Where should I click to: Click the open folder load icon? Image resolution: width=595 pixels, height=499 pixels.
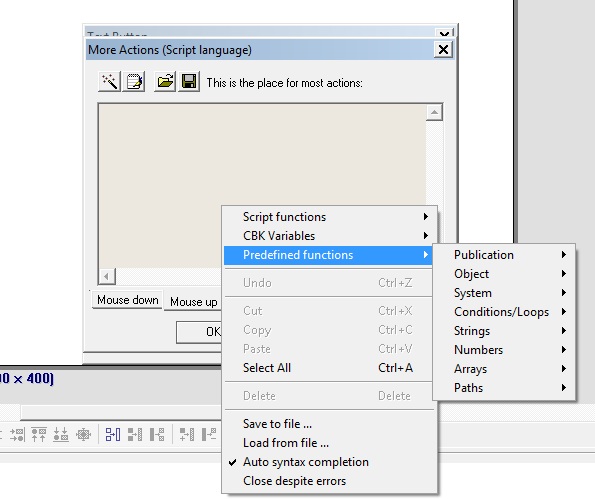(165, 81)
